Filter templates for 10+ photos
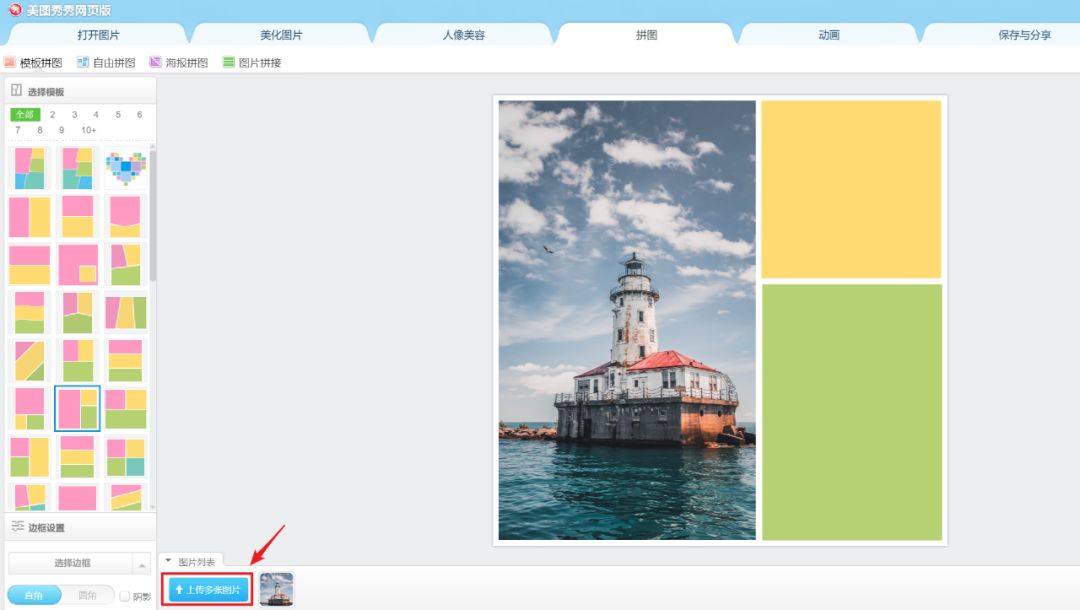 tap(89, 130)
